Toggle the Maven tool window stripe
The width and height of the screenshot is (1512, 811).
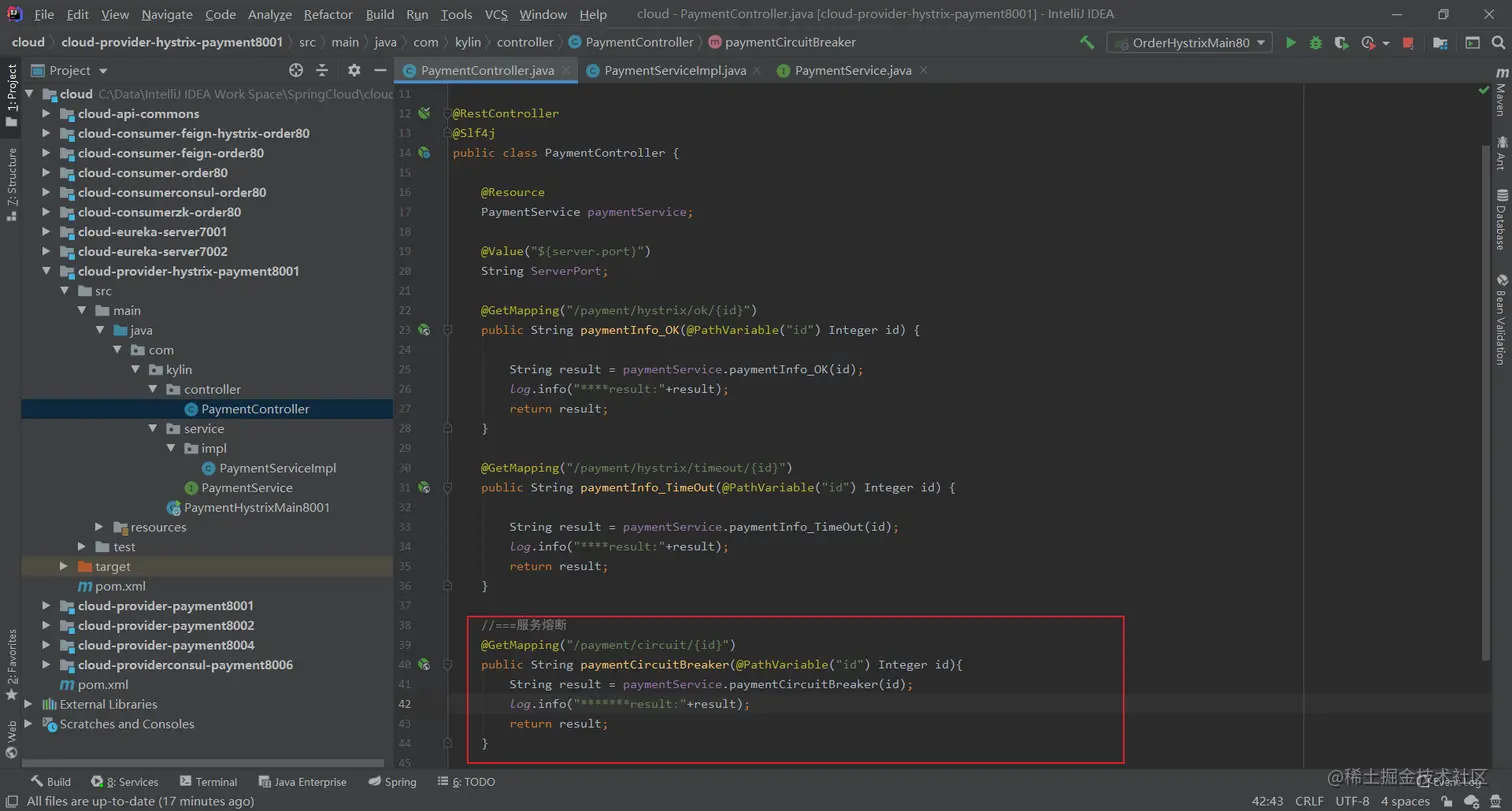click(x=1501, y=93)
